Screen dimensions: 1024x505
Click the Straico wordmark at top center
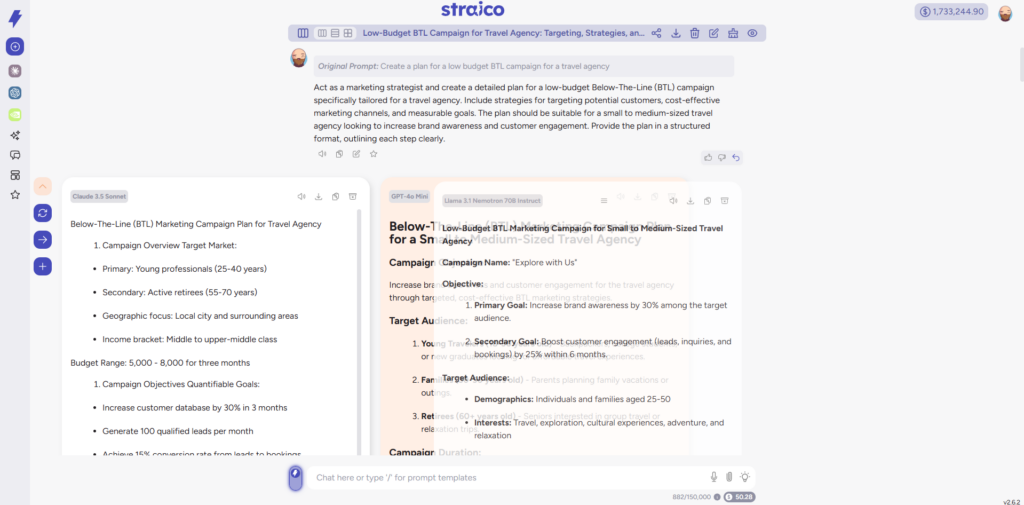coord(472,10)
